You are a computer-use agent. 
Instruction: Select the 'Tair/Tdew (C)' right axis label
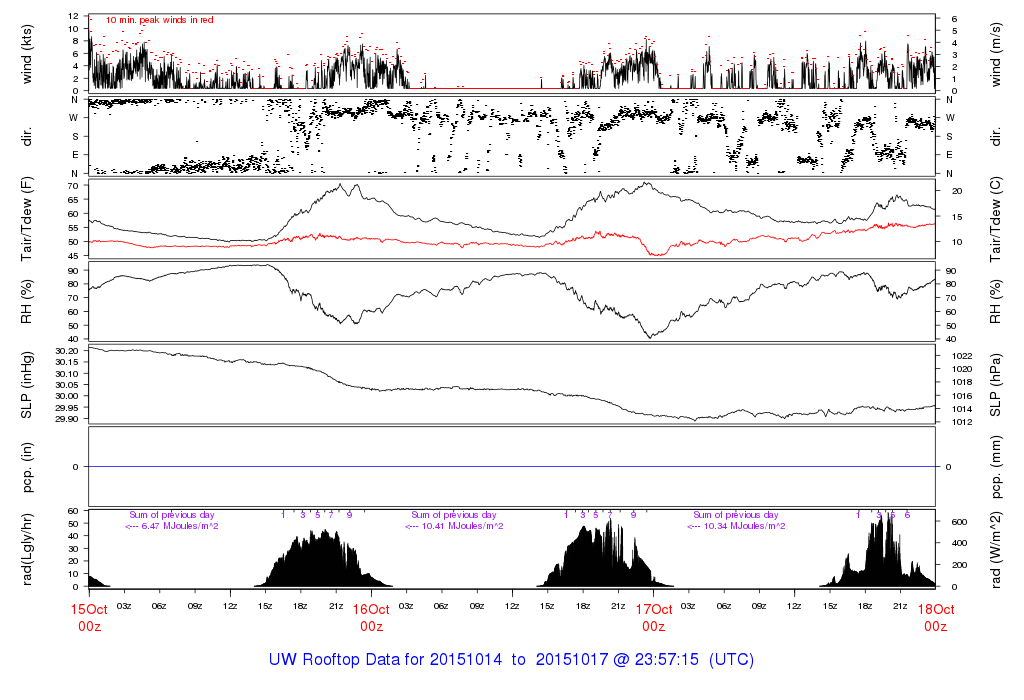[x=996, y=219]
